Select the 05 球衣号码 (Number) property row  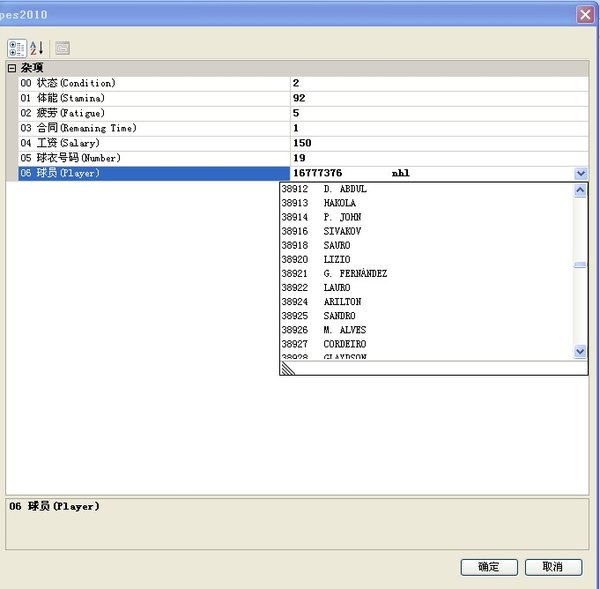pos(154,158)
